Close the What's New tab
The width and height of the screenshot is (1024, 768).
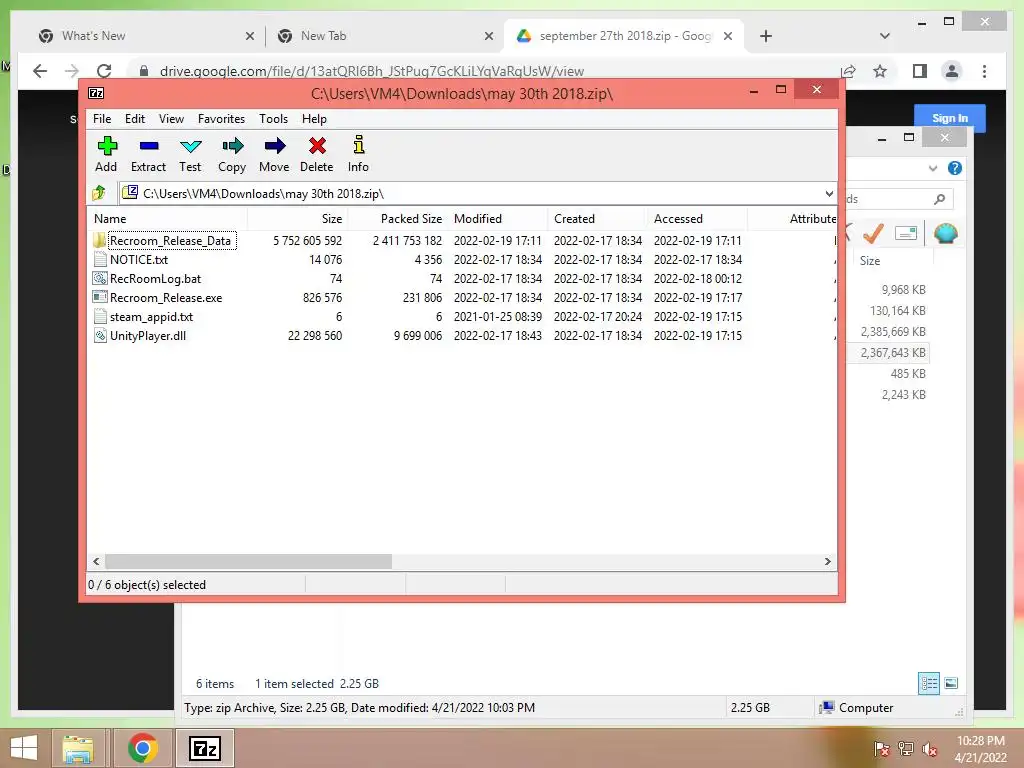tap(249, 36)
